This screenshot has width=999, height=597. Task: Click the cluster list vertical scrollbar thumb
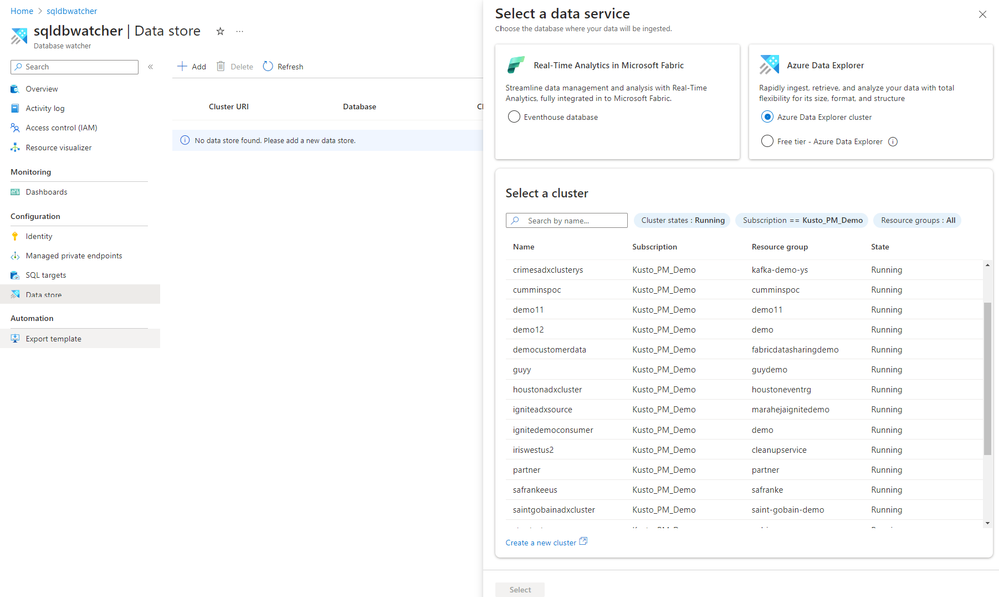coord(988,378)
